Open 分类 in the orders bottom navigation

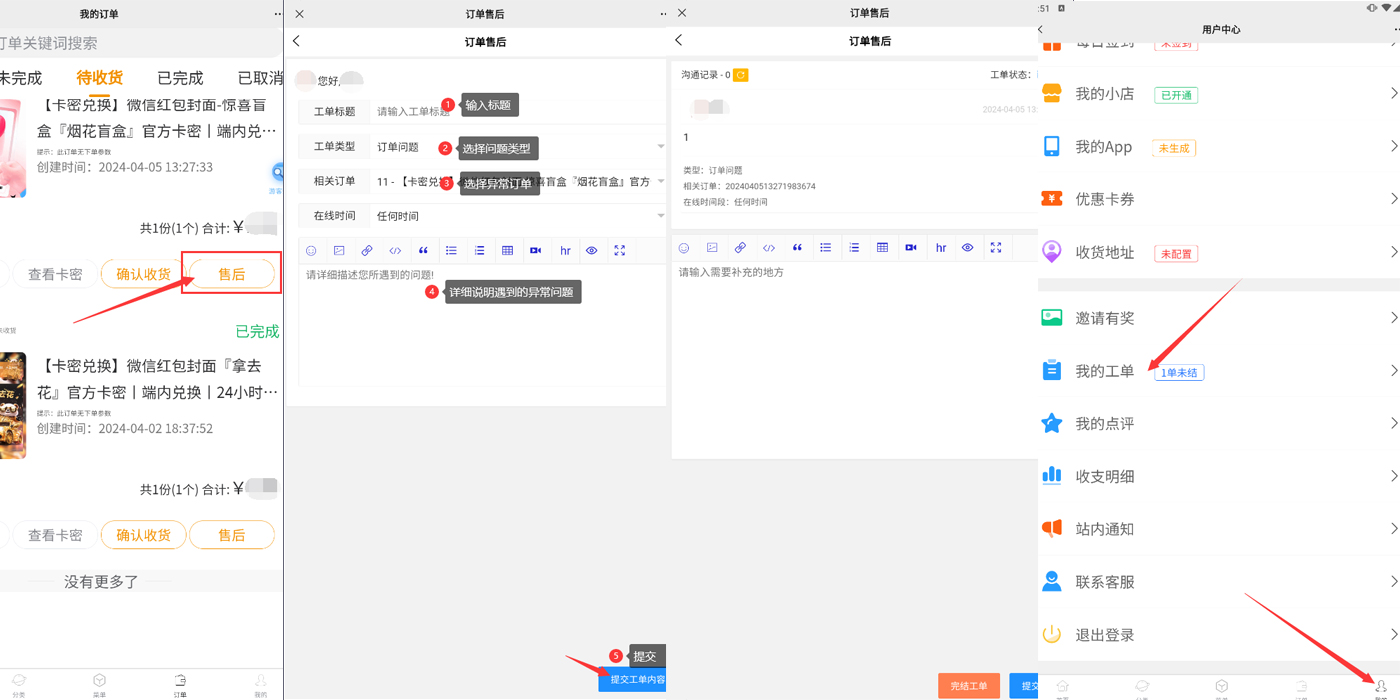pos(19,685)
